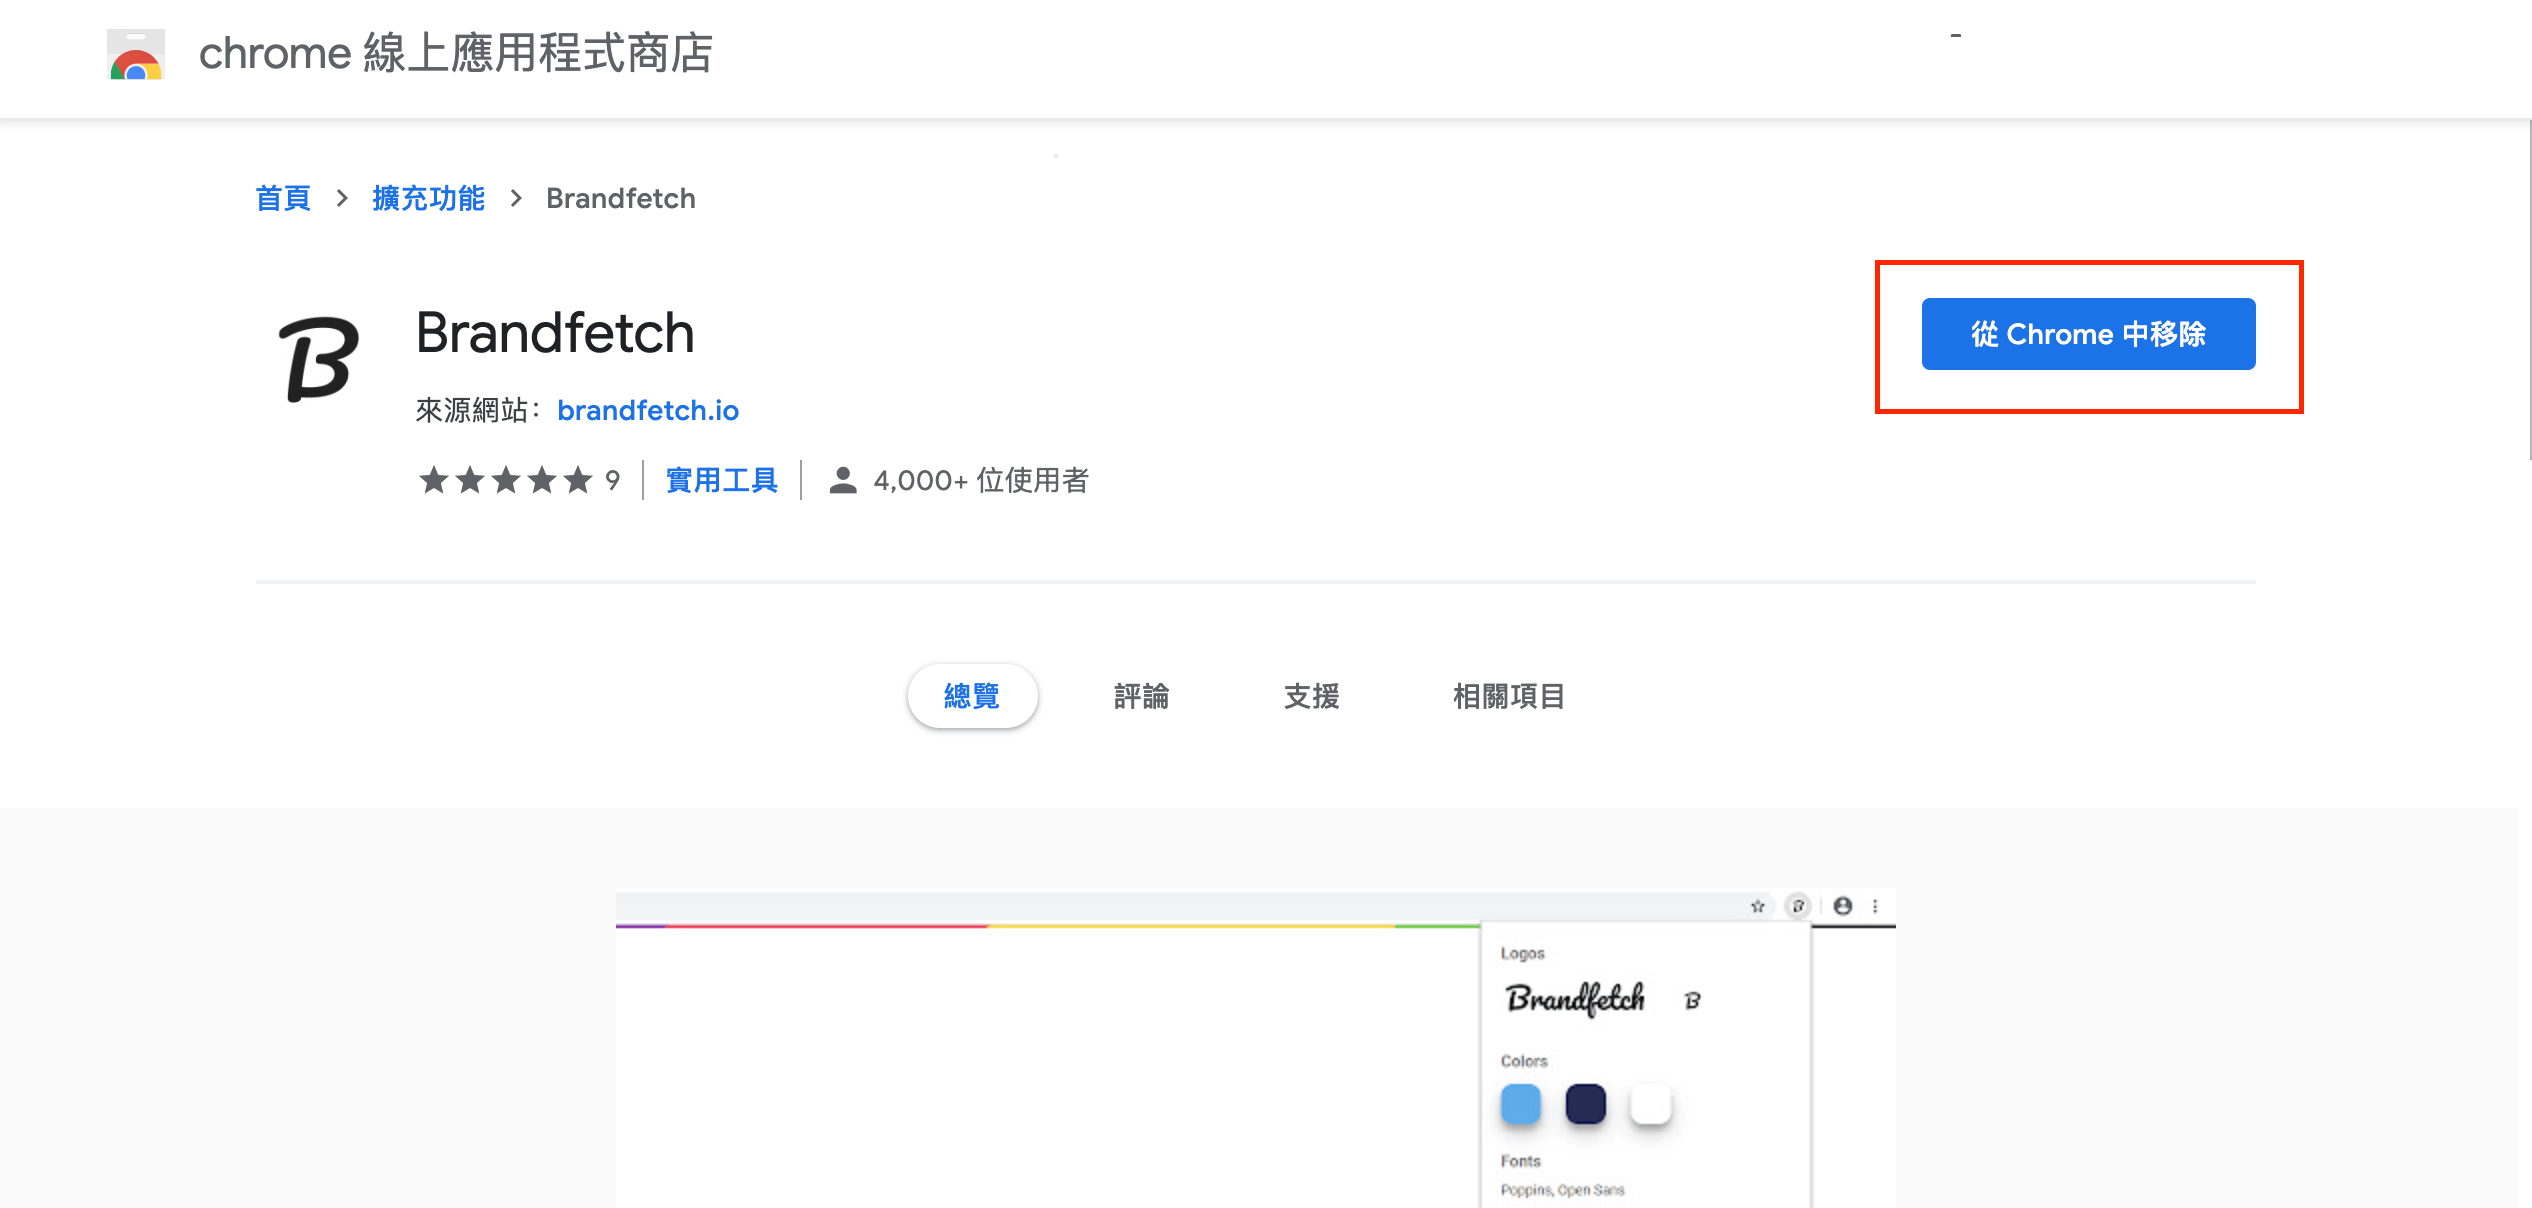
Task: Click the dark navy color swatch
Action: pos(1586,1104)
